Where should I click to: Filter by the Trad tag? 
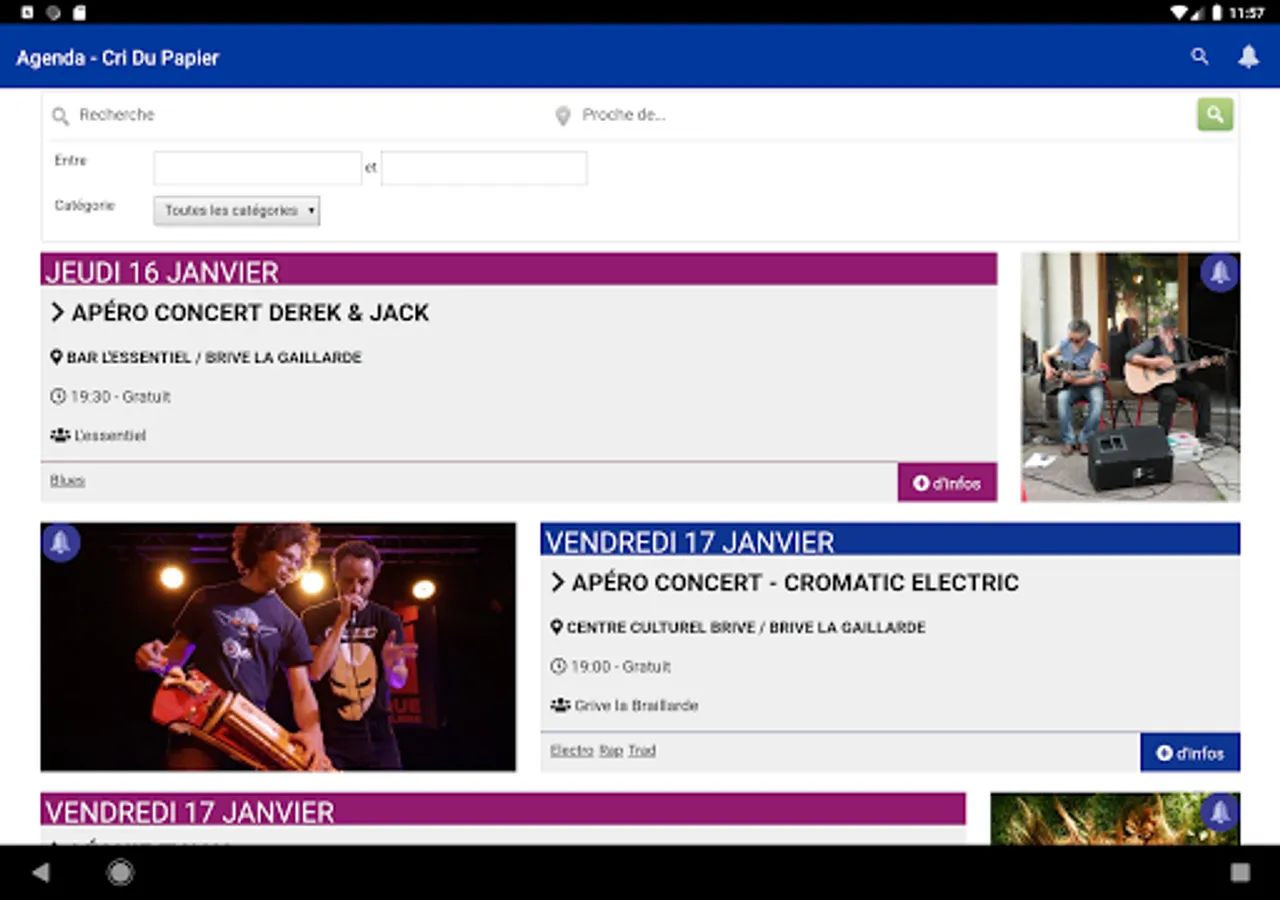pos(642,751)
